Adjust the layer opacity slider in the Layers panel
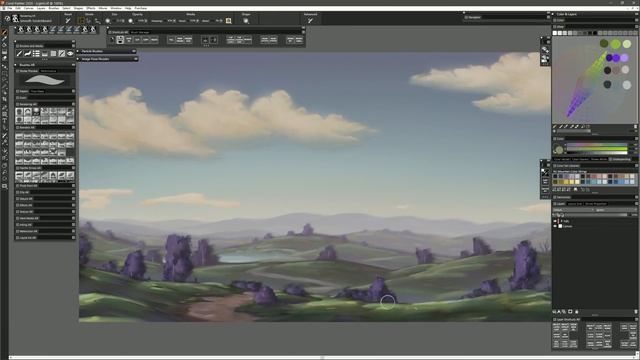Screen dimensions: 640x360 pyautogui.click(x=596, y=215)
